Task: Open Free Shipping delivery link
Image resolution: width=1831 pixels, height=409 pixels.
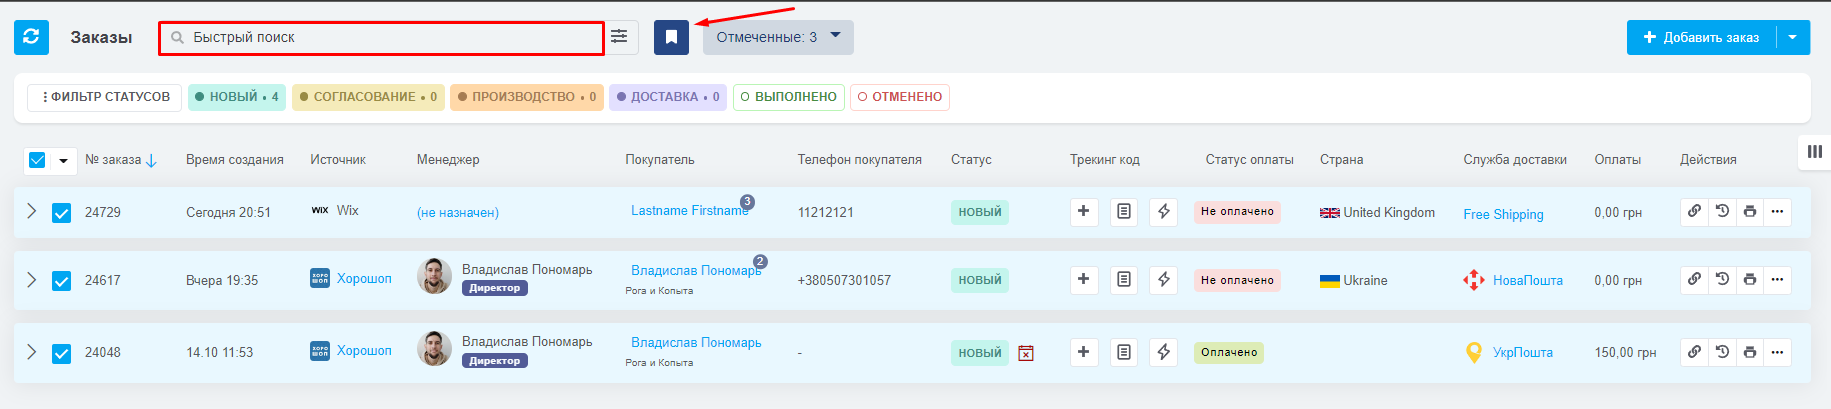Action: [x=1503, y=214]
